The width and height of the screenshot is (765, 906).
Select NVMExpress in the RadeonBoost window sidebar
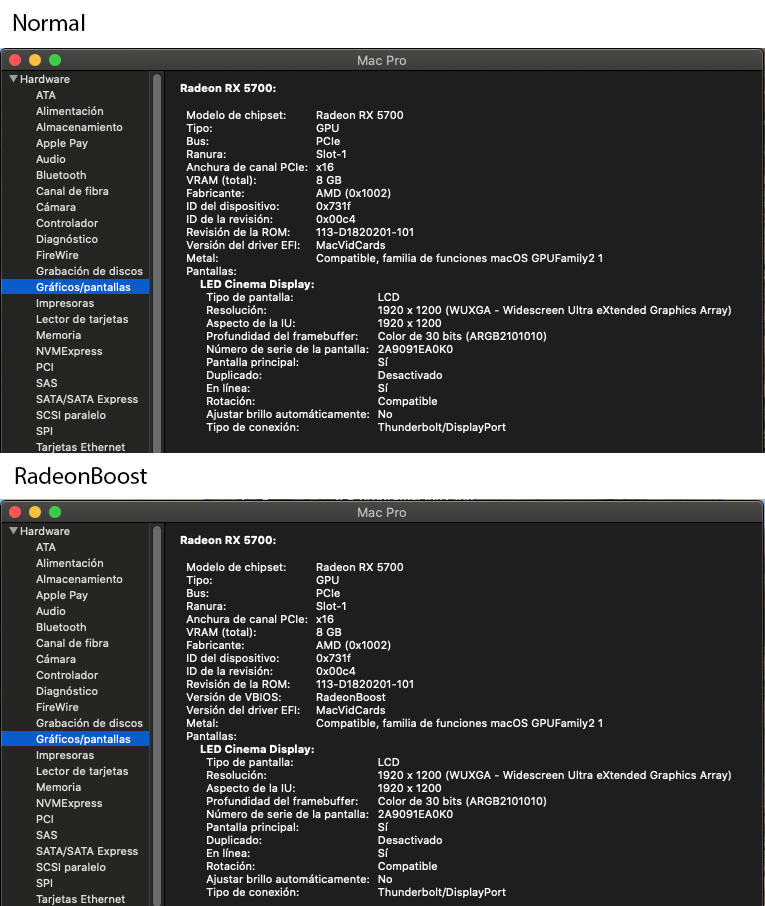click(x=69, y=803)
